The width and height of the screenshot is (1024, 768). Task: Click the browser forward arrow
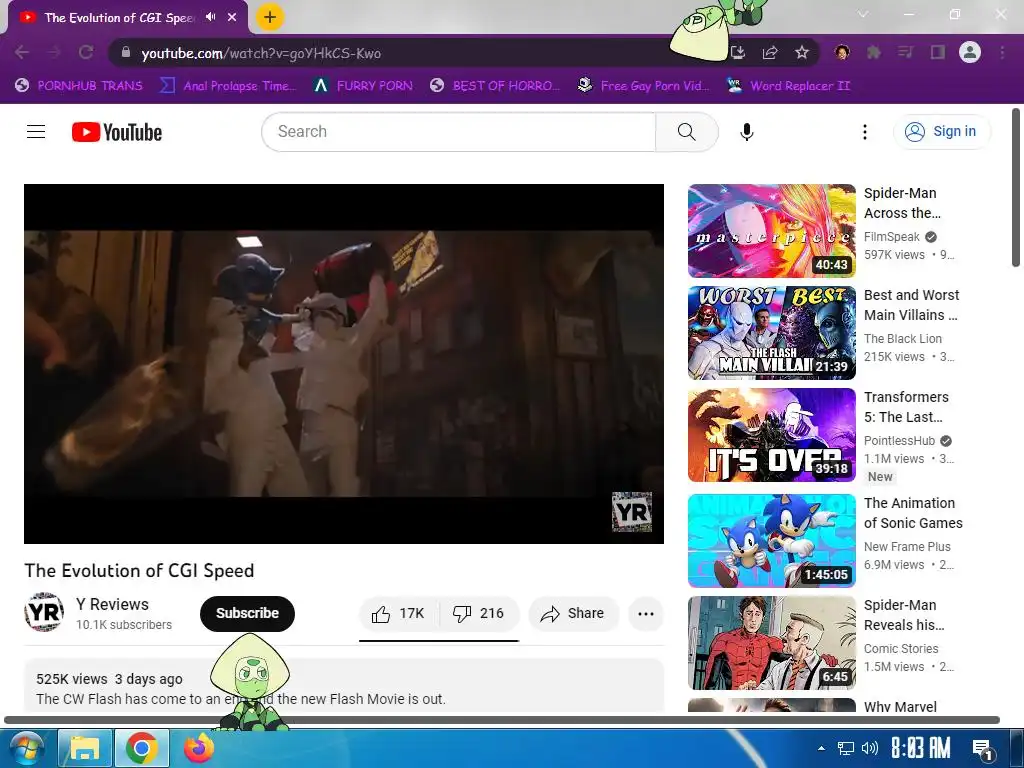pos(54,52)
